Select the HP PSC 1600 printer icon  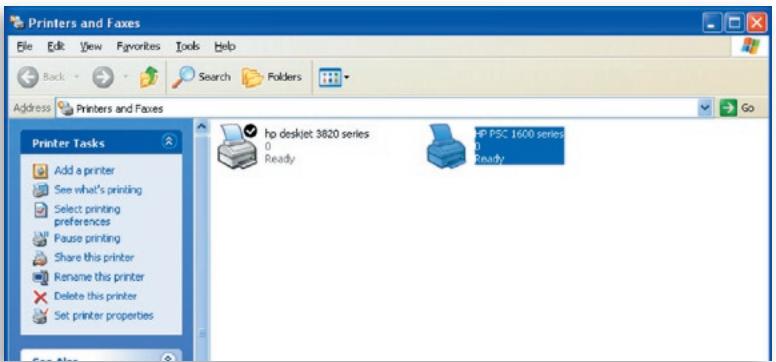point(446,146)
